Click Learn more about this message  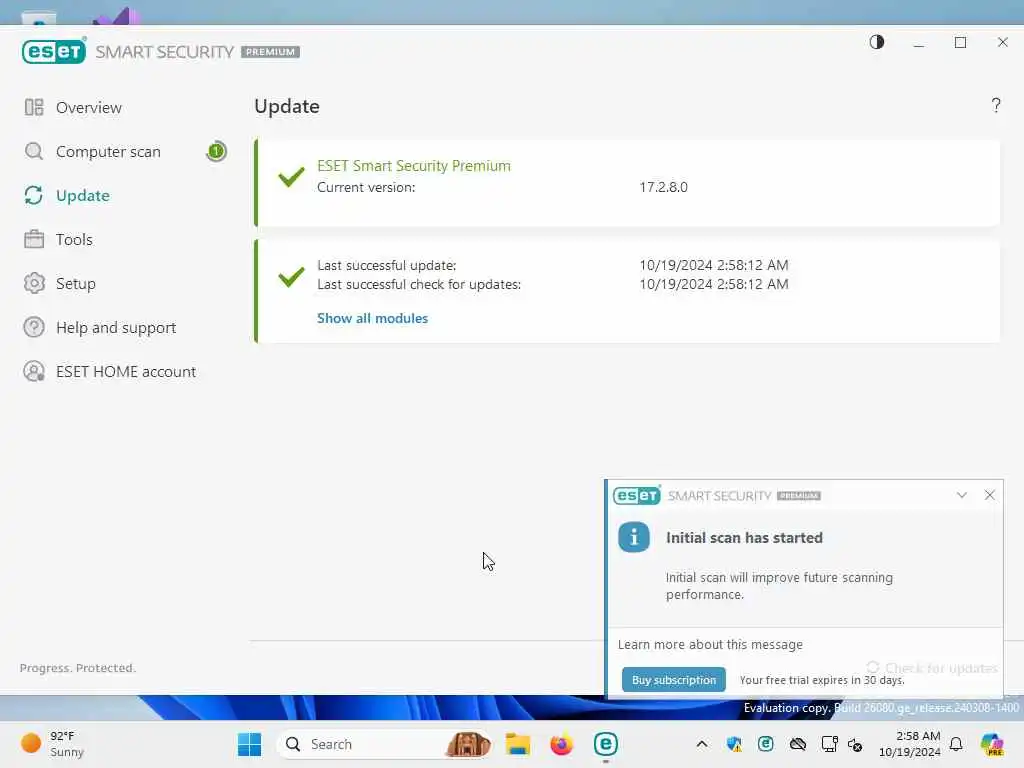point(710,645)
